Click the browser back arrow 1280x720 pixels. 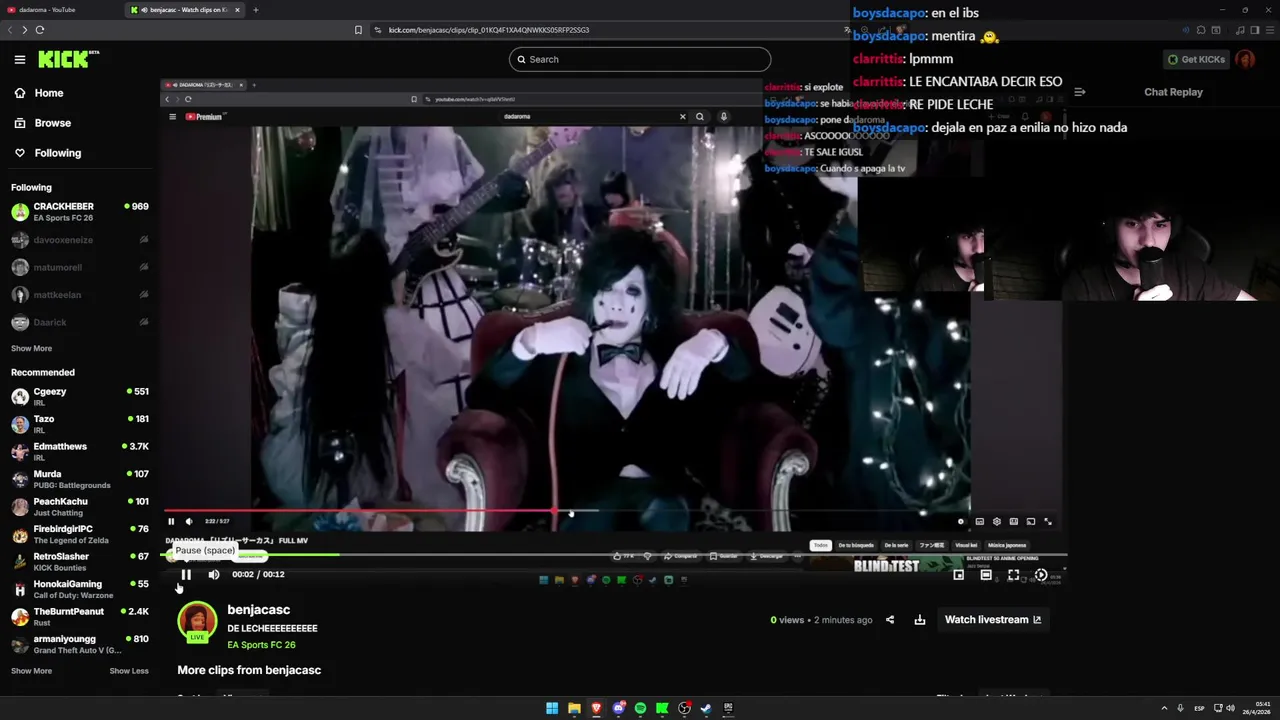tap(10, 30)
